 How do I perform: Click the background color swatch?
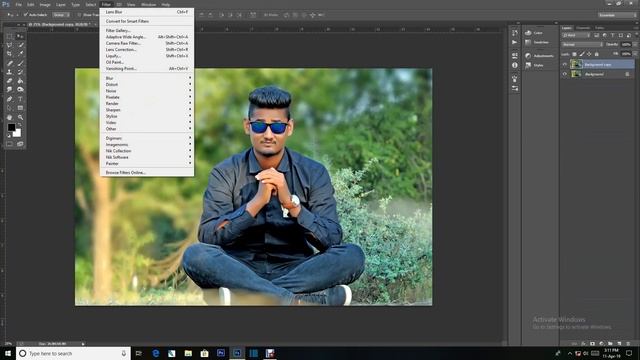coord(18,134)
